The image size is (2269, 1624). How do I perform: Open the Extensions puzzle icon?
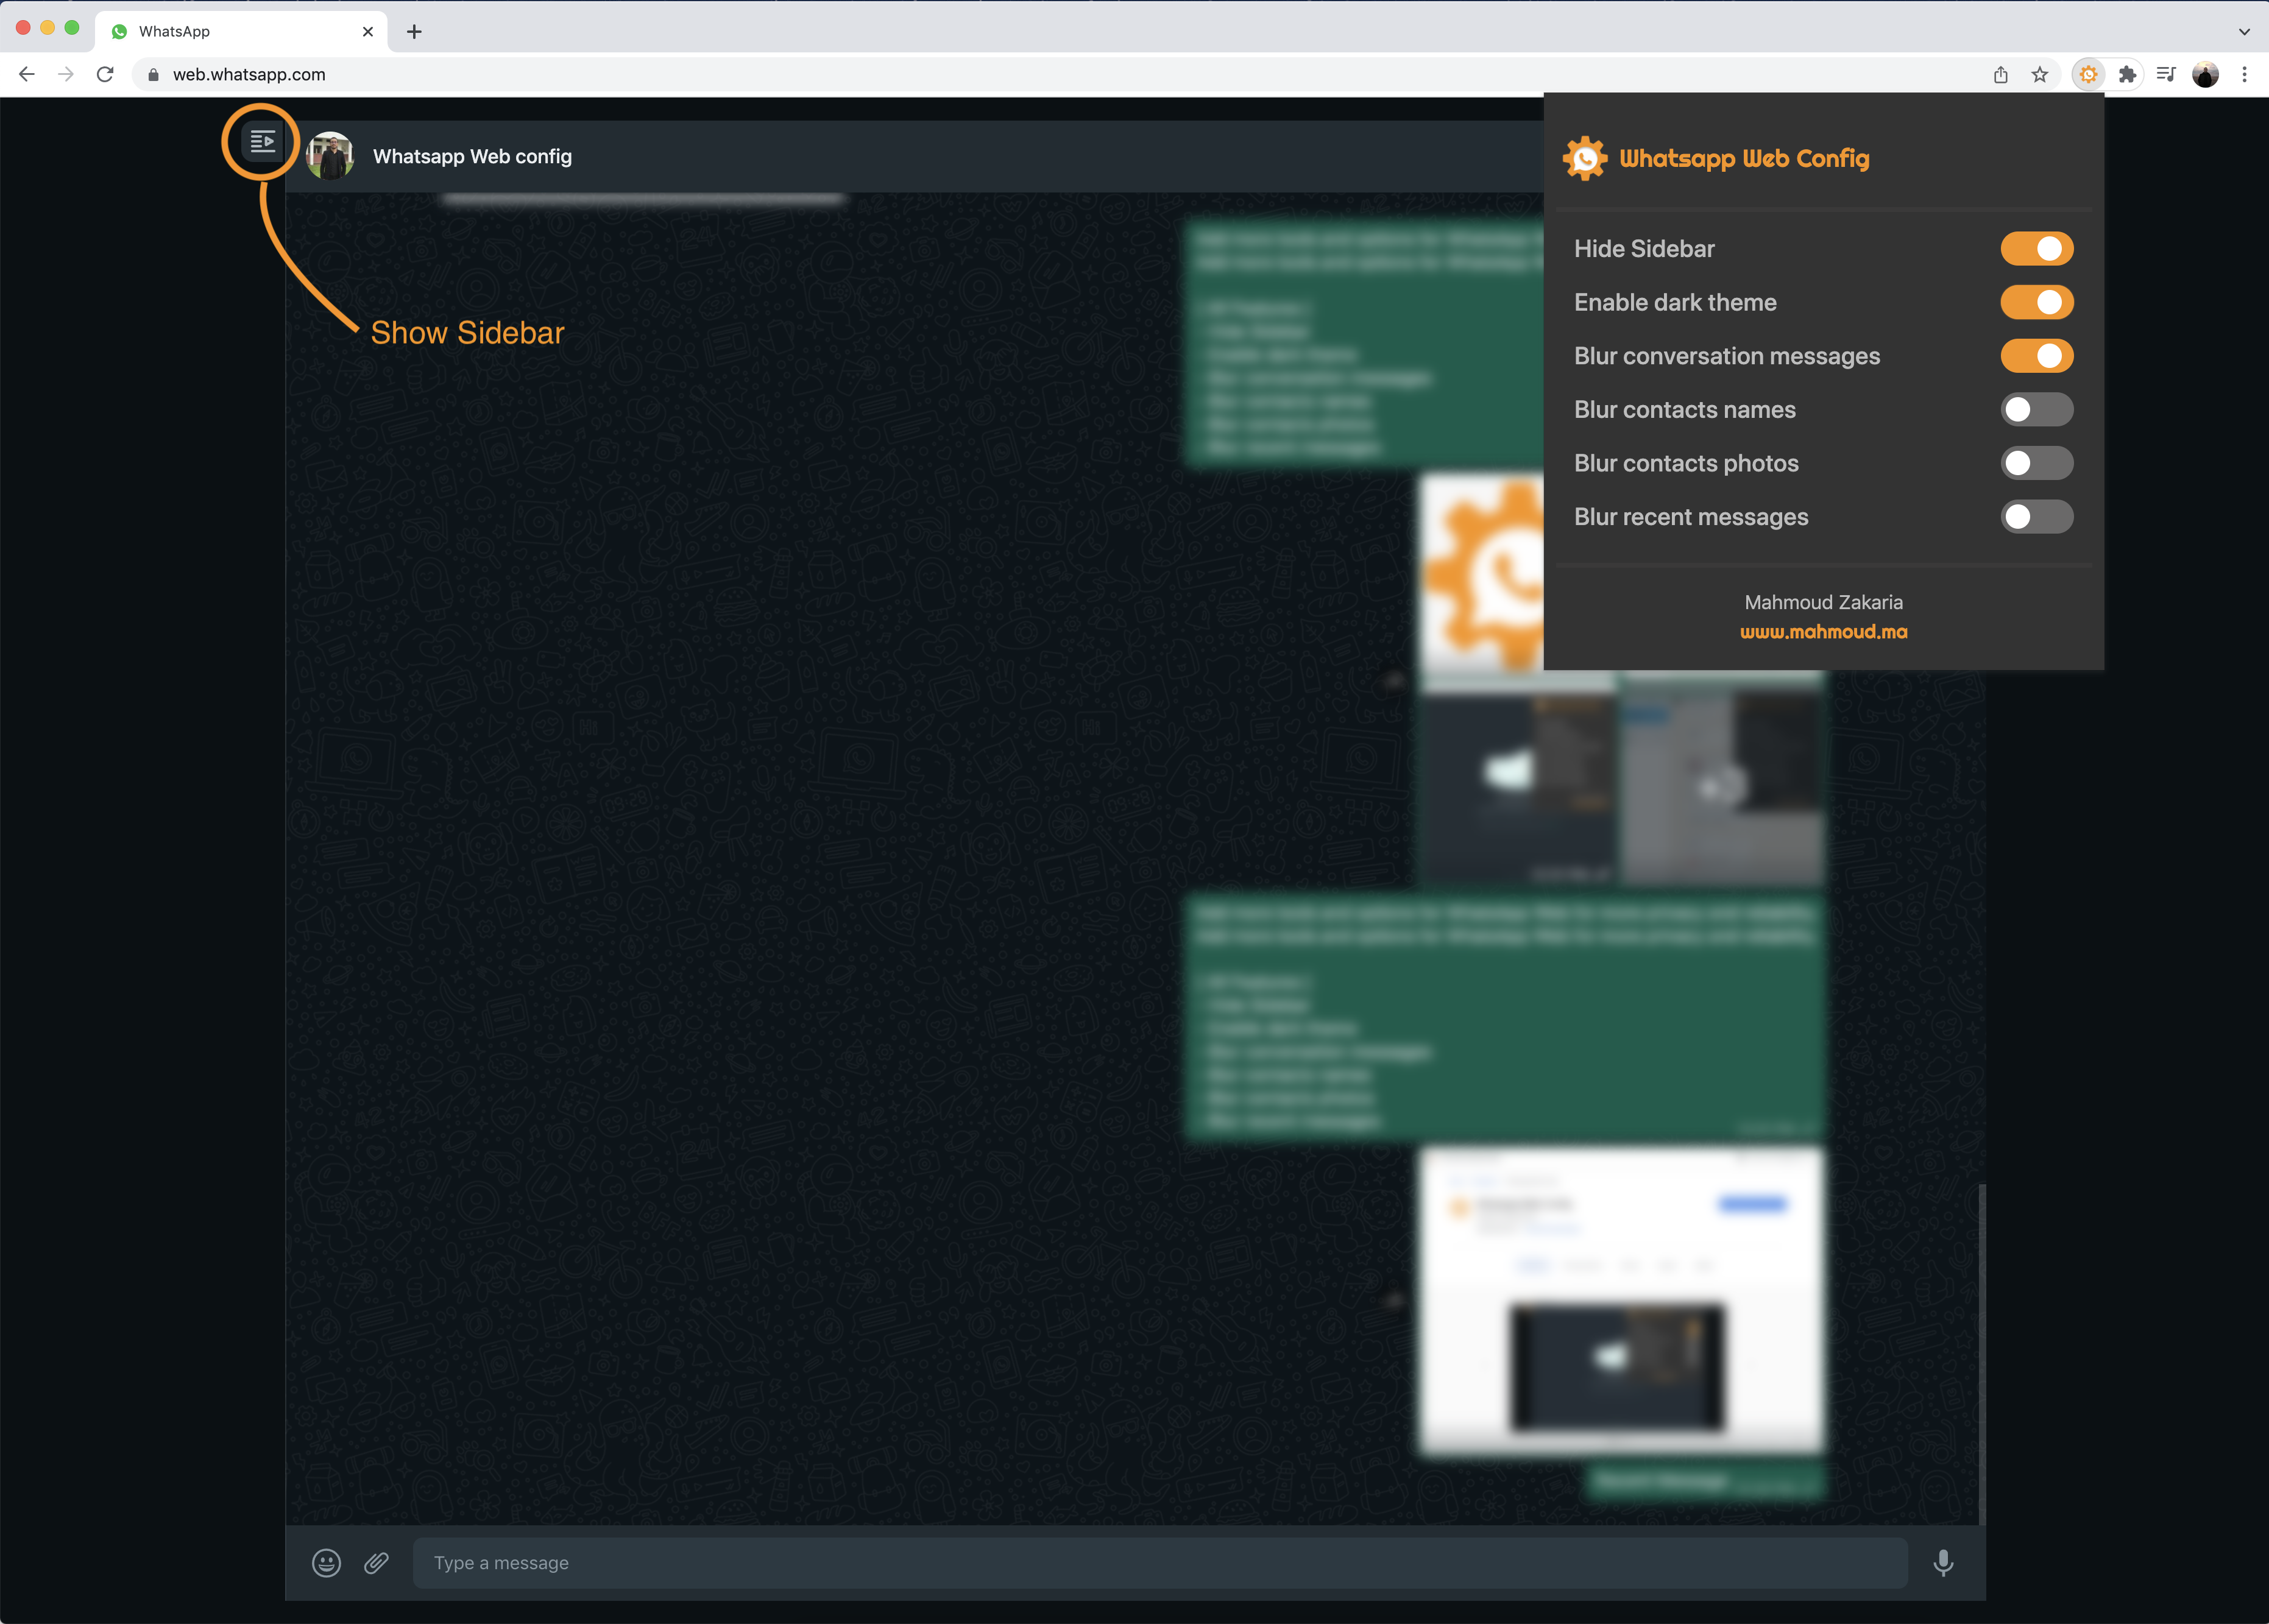(2127, 74)
